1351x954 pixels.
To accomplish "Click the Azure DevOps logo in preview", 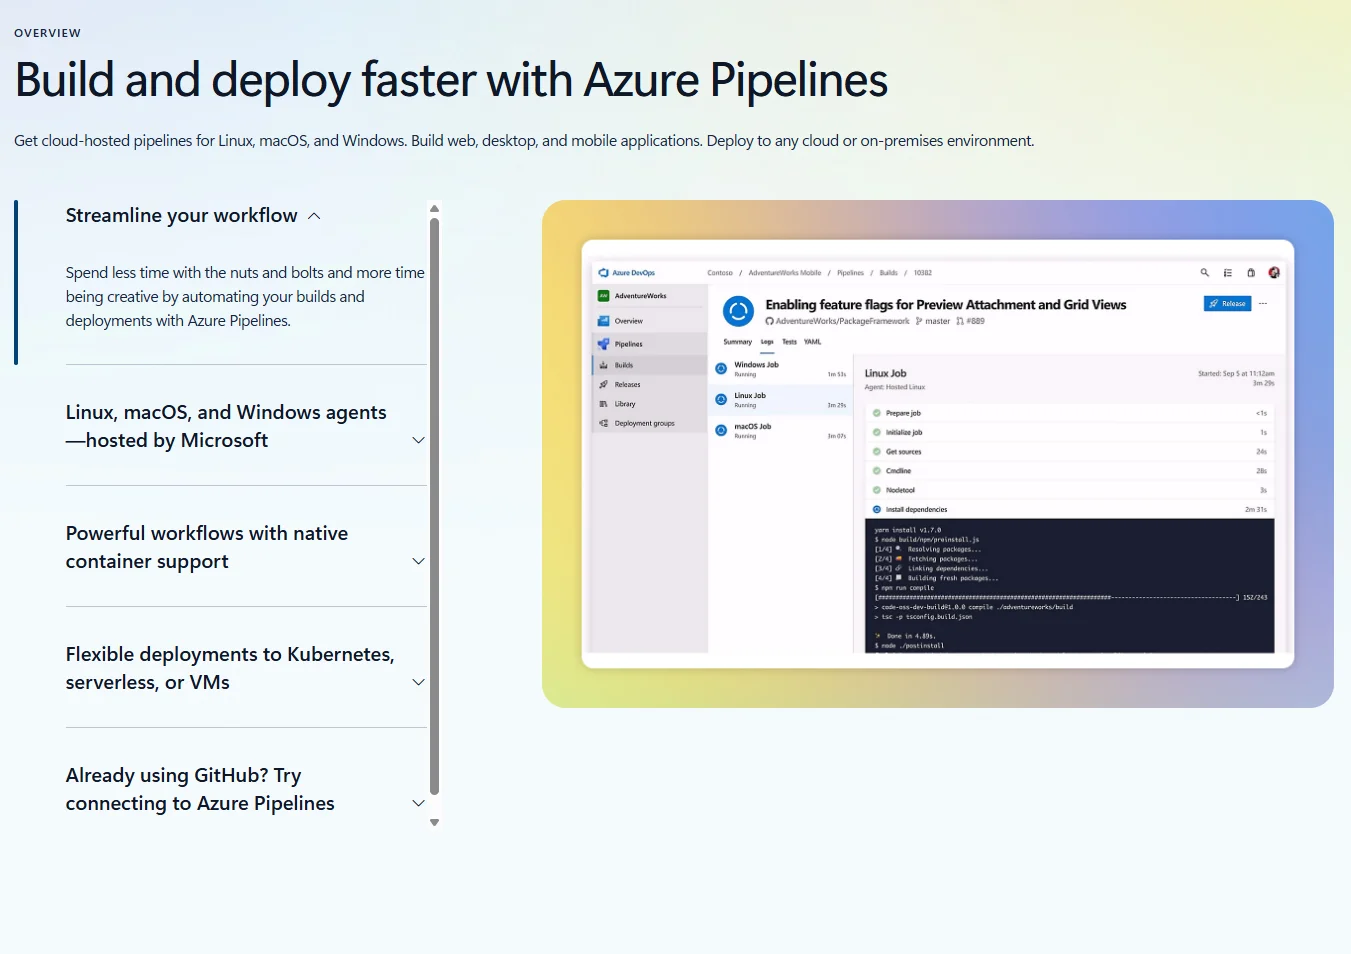I will coord(603,273).
